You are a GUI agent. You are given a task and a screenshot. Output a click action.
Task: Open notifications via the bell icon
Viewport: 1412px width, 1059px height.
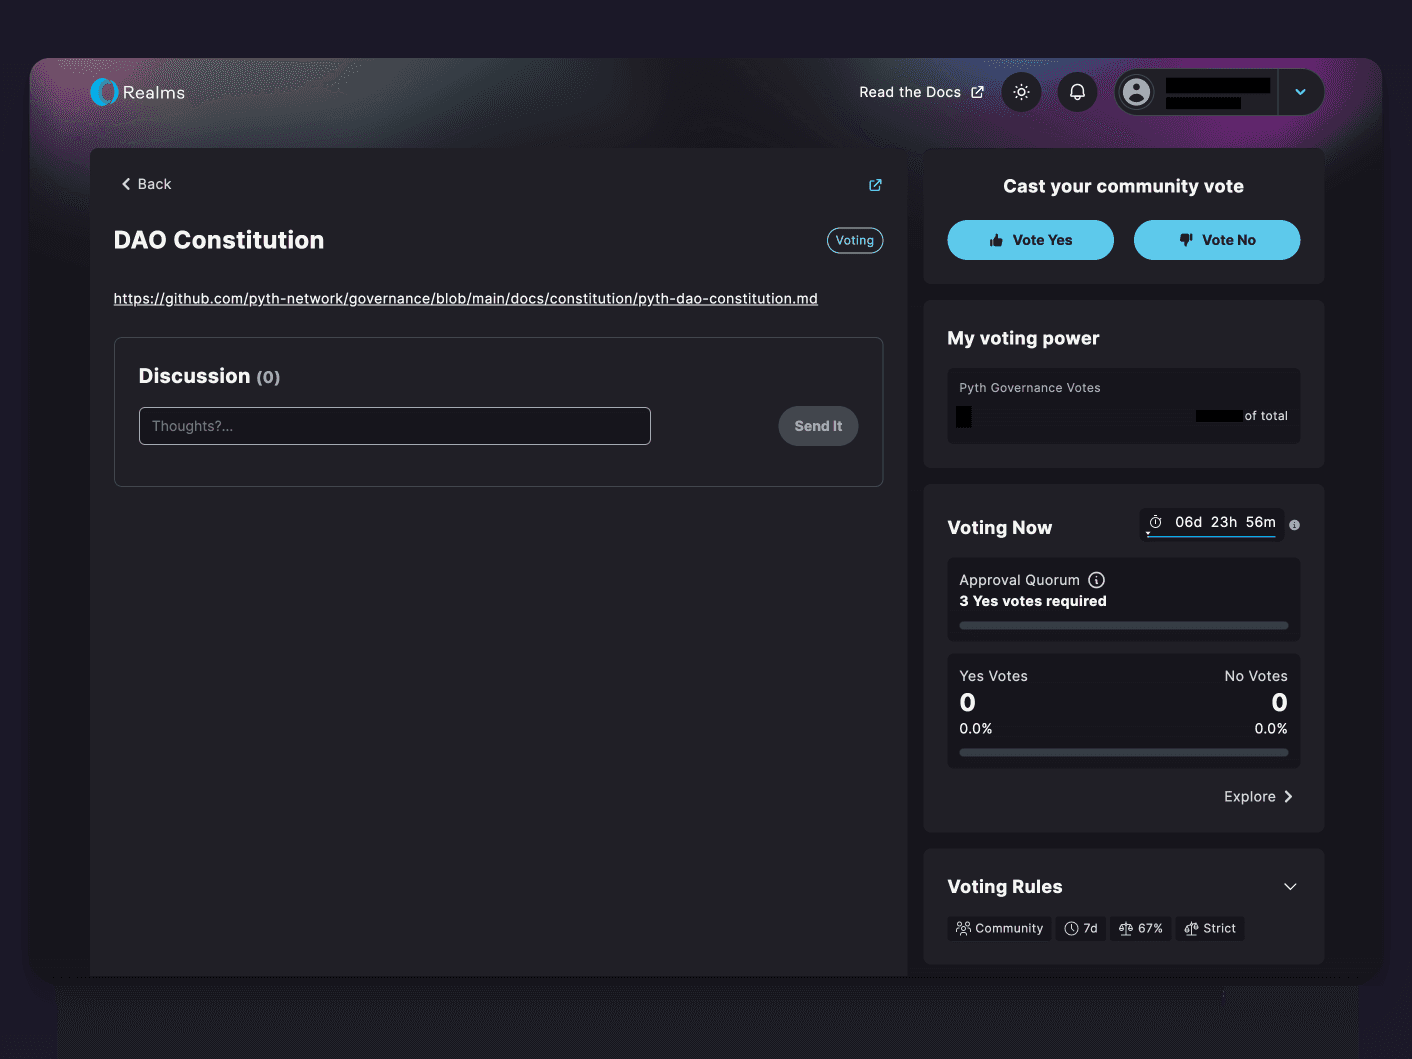click(1077, 91)
